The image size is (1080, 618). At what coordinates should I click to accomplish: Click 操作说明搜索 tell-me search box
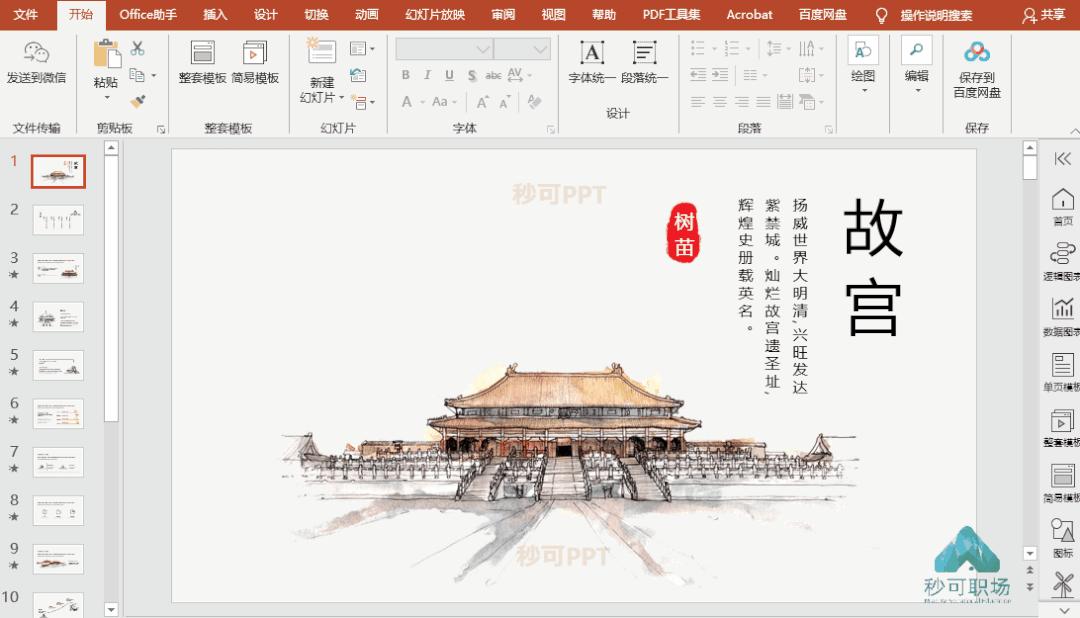[936, 15]
